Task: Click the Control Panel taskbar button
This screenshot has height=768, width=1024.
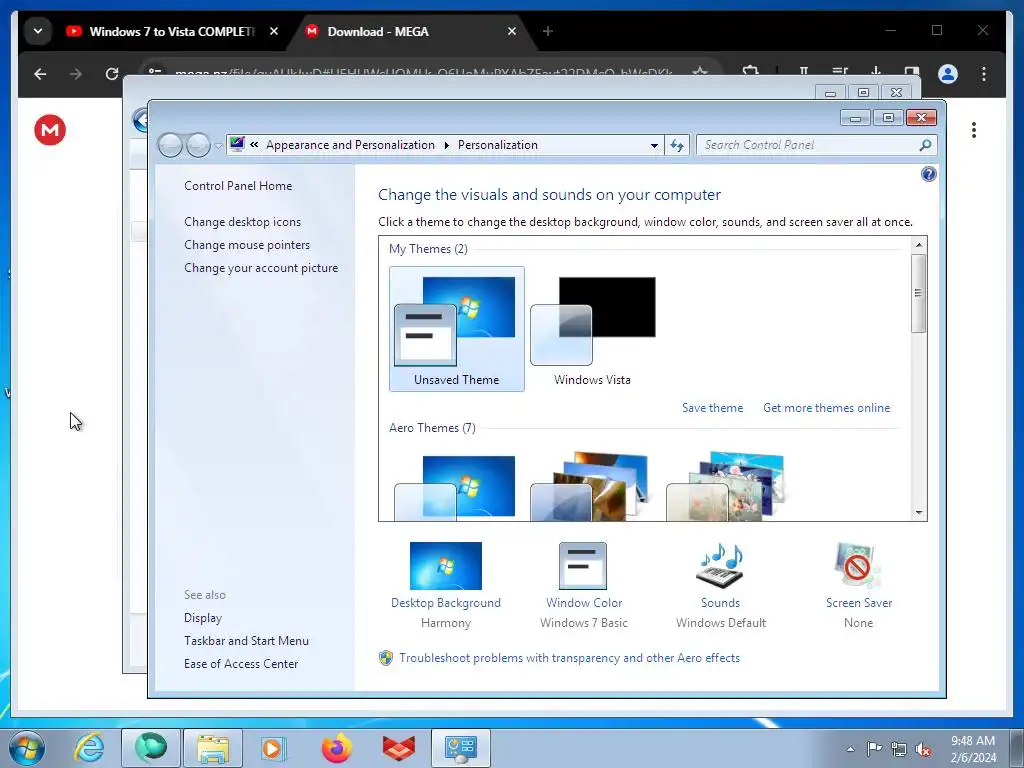Action: click(460, 748)
